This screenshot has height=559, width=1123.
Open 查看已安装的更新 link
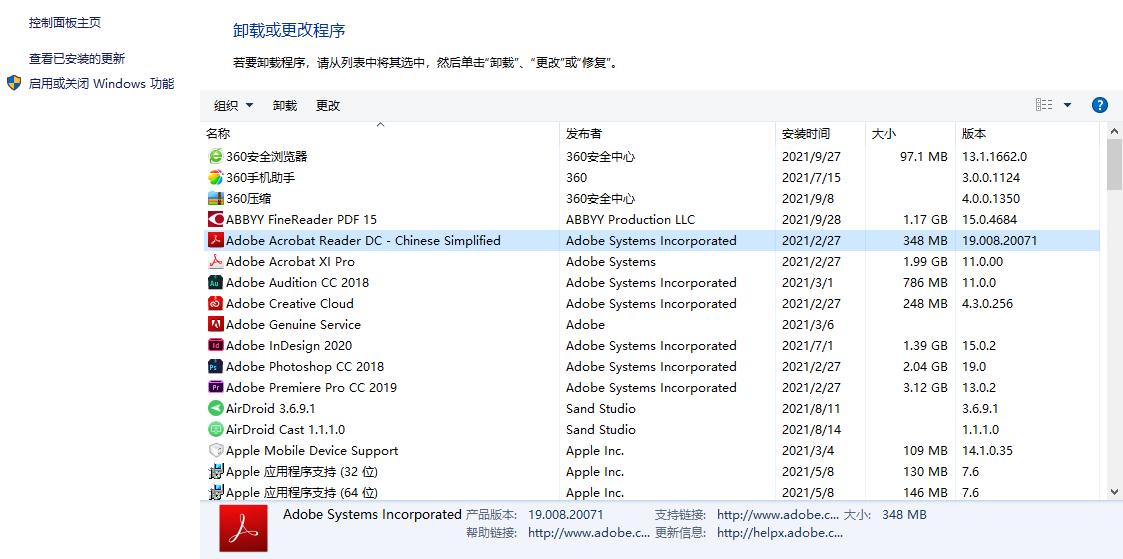click(x=77, y=58)
